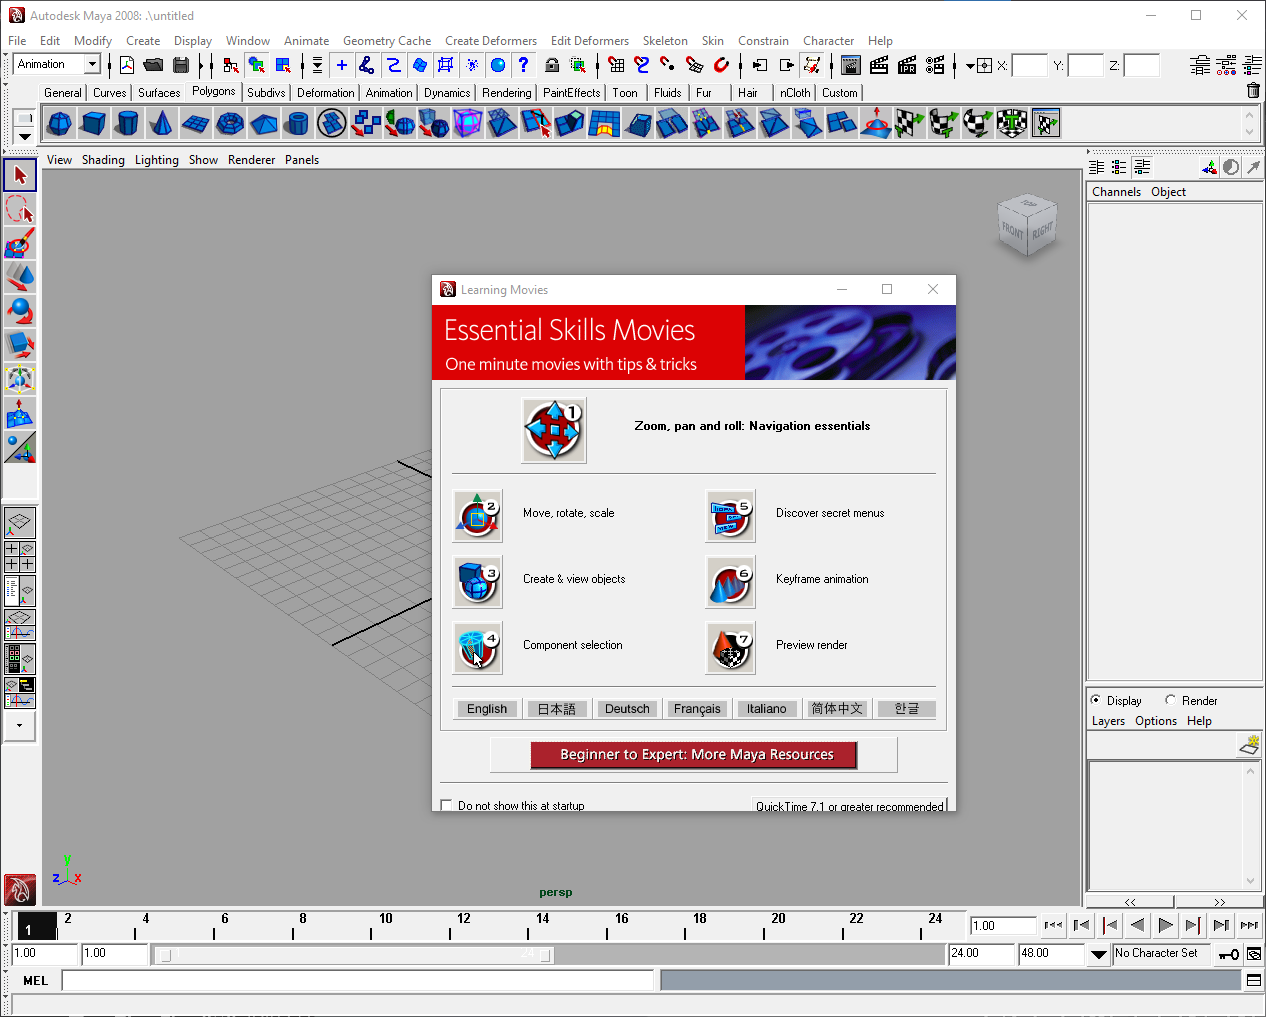1266x1017 pixels.
Task: Pick the Universal Manipulator tool
Action: [x=20, y=379]
